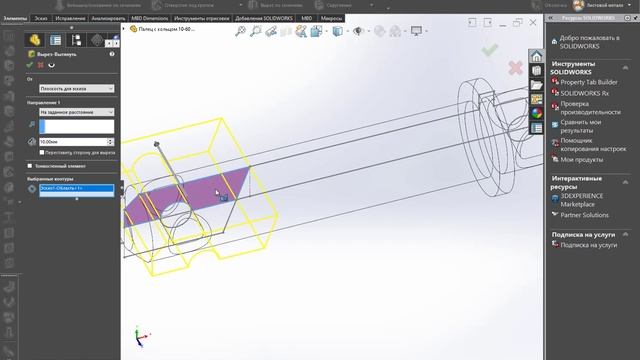Click Edit Appearance sphere icon
Screen dimensions: 640x360
click(380, 31)
